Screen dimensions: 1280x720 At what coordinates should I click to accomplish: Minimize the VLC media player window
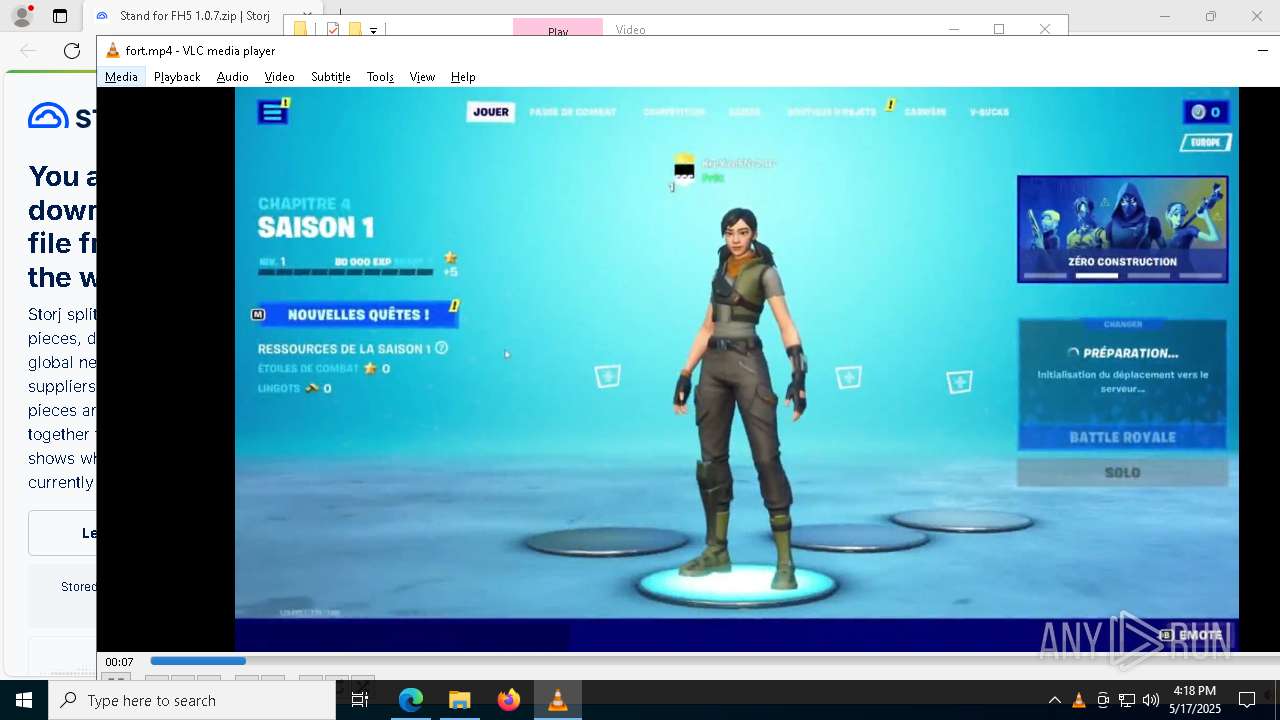coord(1262,51)
